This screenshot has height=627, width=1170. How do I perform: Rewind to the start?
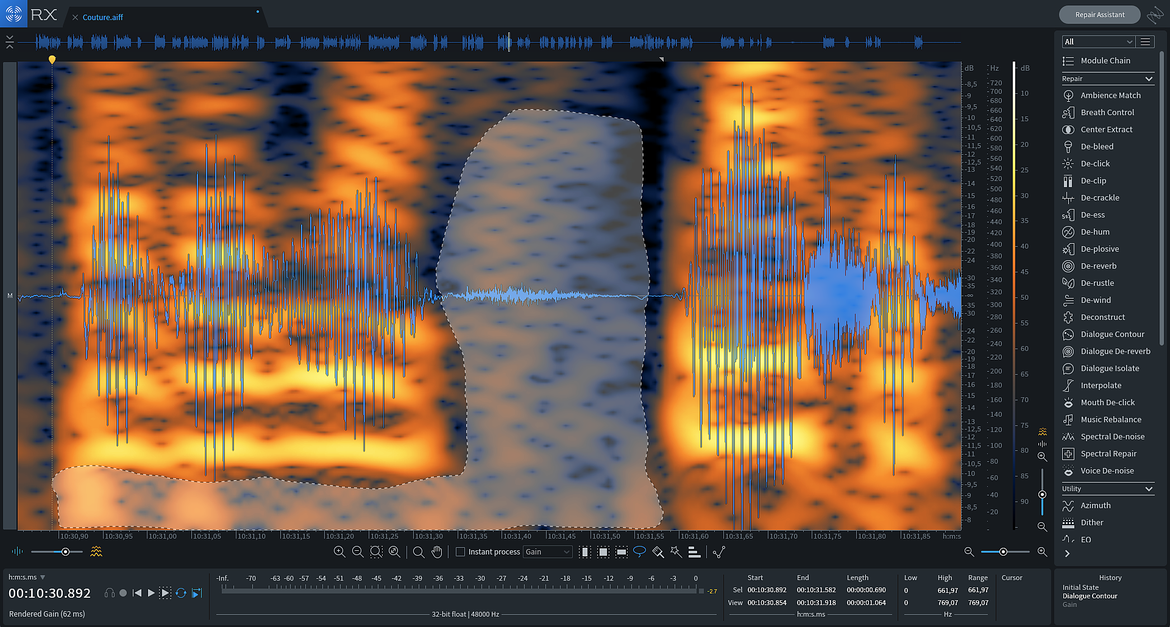[x=137, y=593]
